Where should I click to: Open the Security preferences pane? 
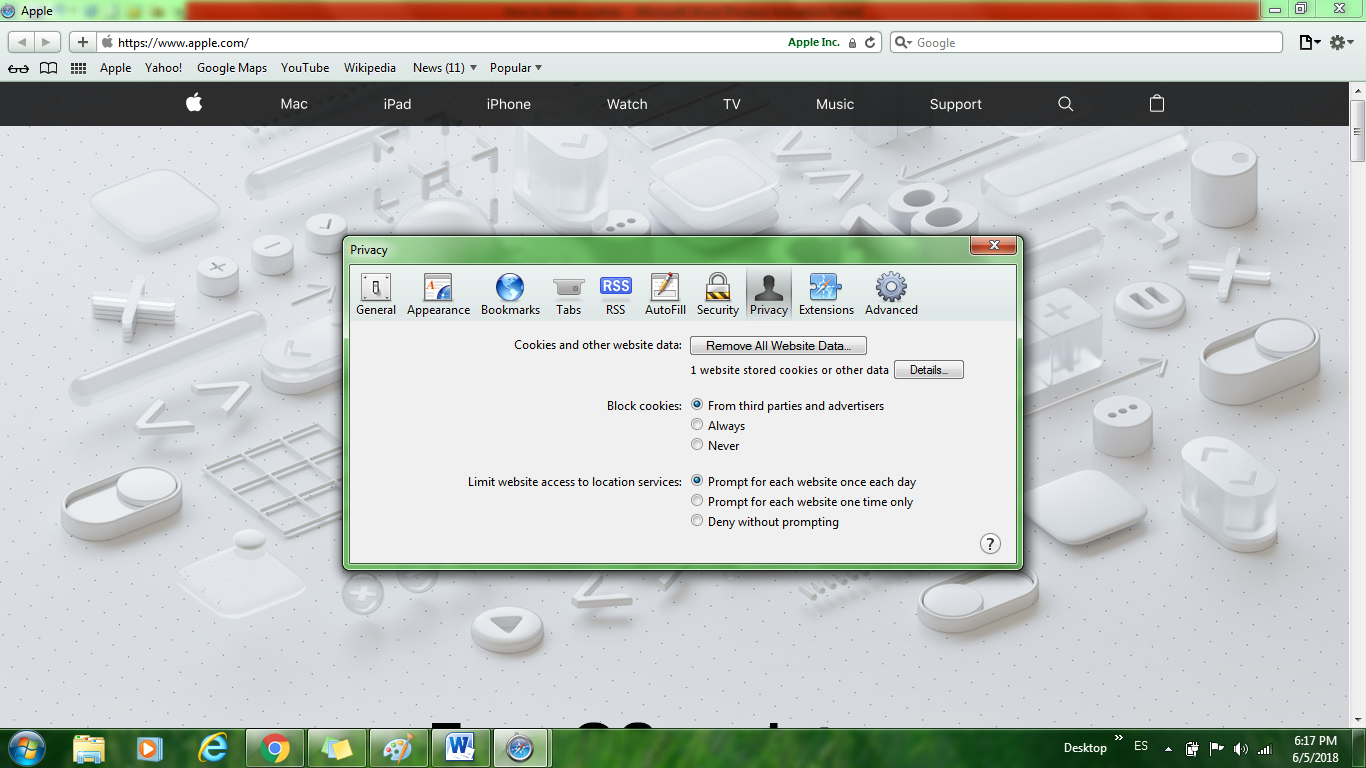pos(718,295)
